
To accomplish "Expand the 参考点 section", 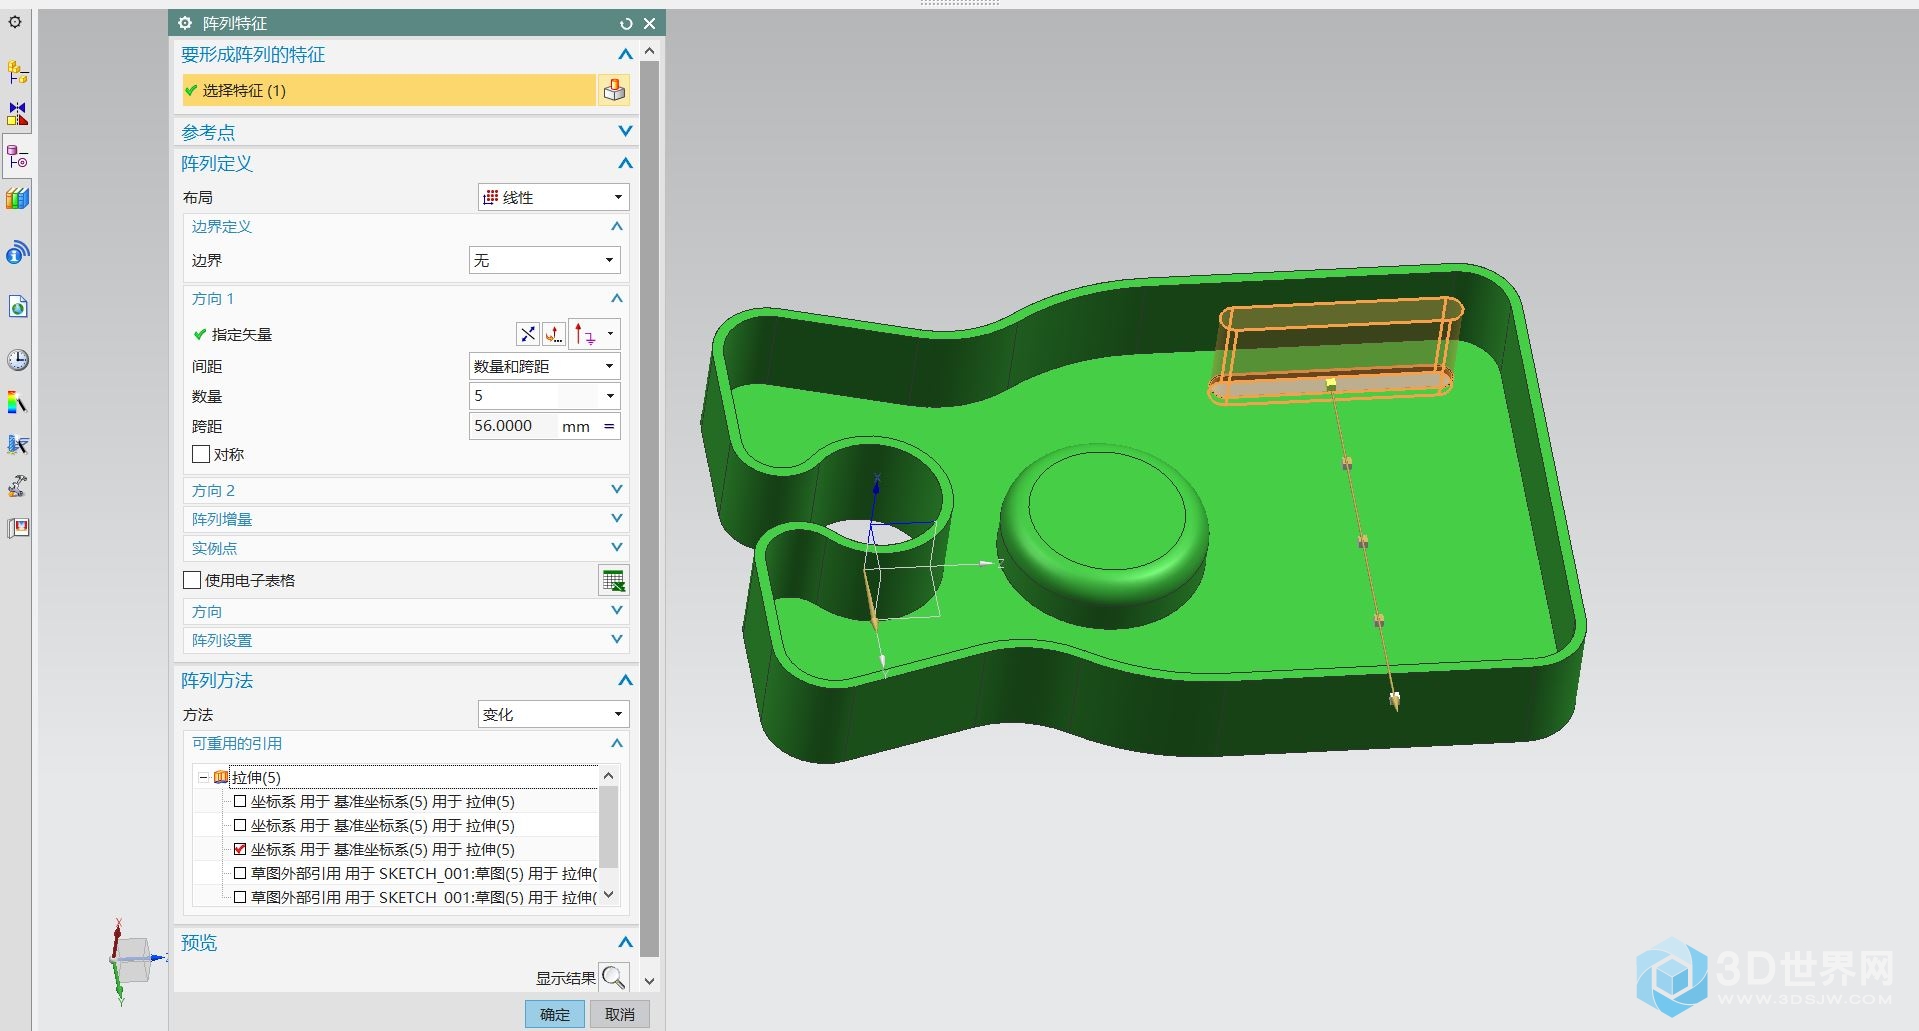I will [625, 131].
